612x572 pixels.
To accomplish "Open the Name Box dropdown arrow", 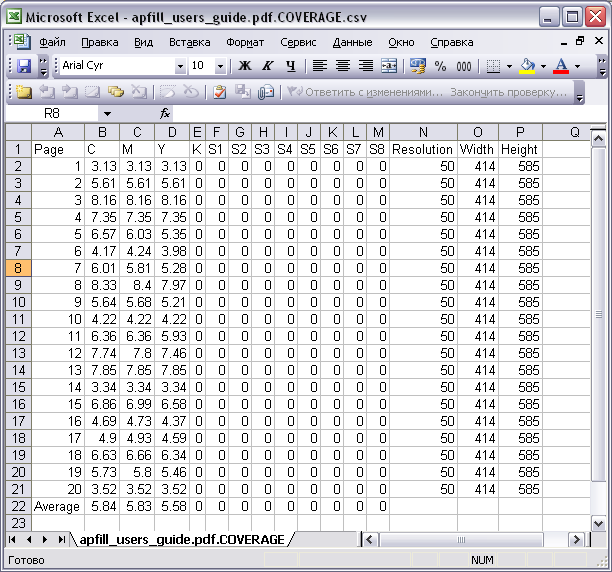I will [x=107, y=114].
